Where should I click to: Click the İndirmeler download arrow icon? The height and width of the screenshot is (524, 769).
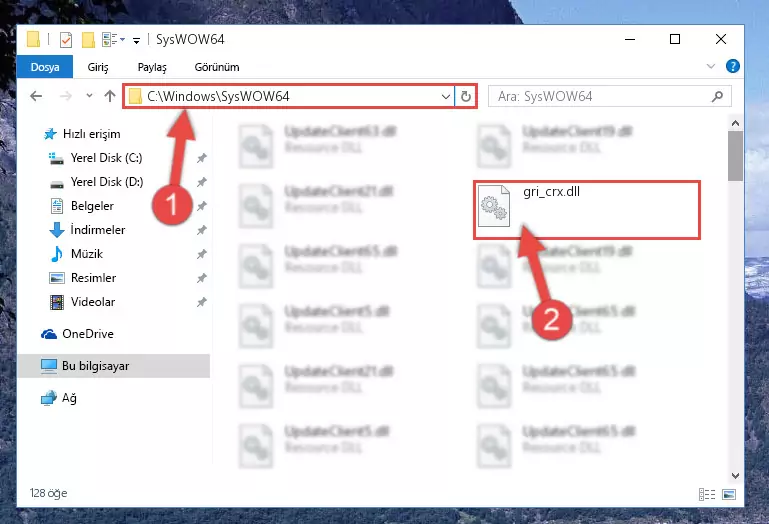57,230
